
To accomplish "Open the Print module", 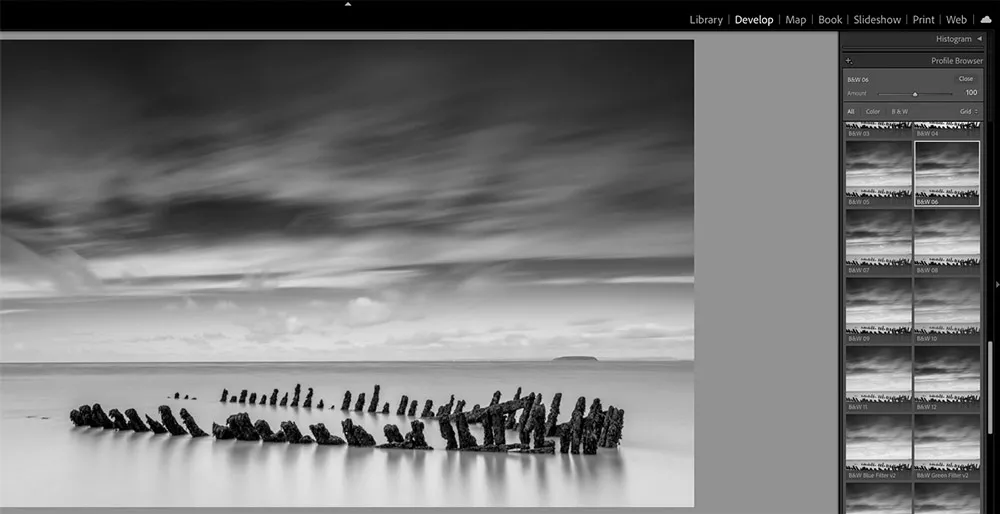I will (x=923, y=20).
